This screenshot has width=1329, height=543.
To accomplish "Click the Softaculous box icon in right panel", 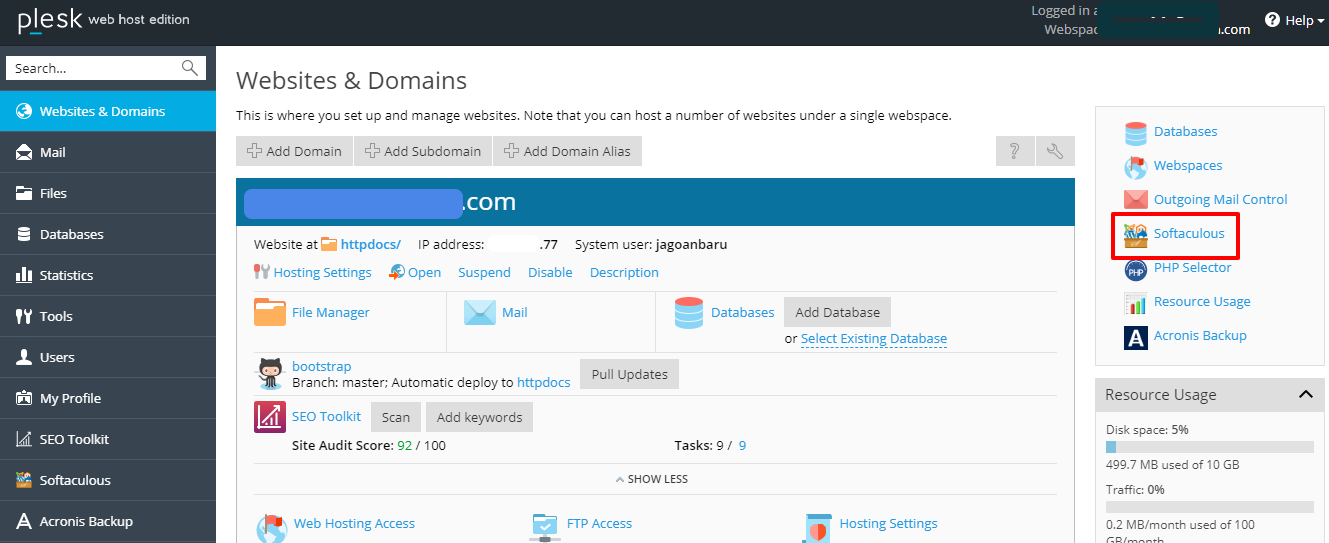I will (x=1136, y=234).
